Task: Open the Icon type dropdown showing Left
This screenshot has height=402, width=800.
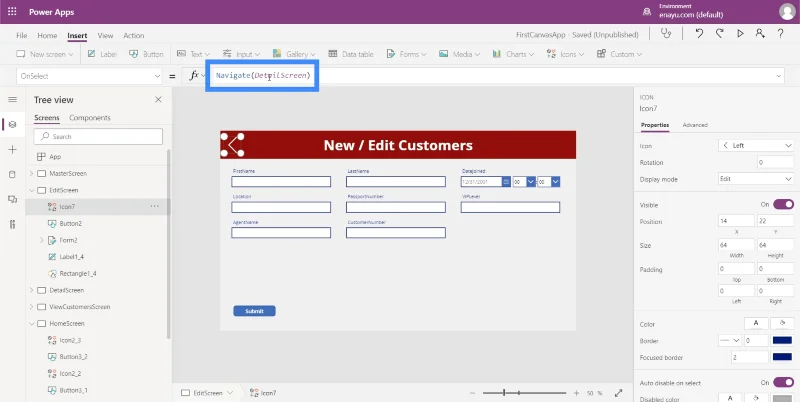Action: 756,145
